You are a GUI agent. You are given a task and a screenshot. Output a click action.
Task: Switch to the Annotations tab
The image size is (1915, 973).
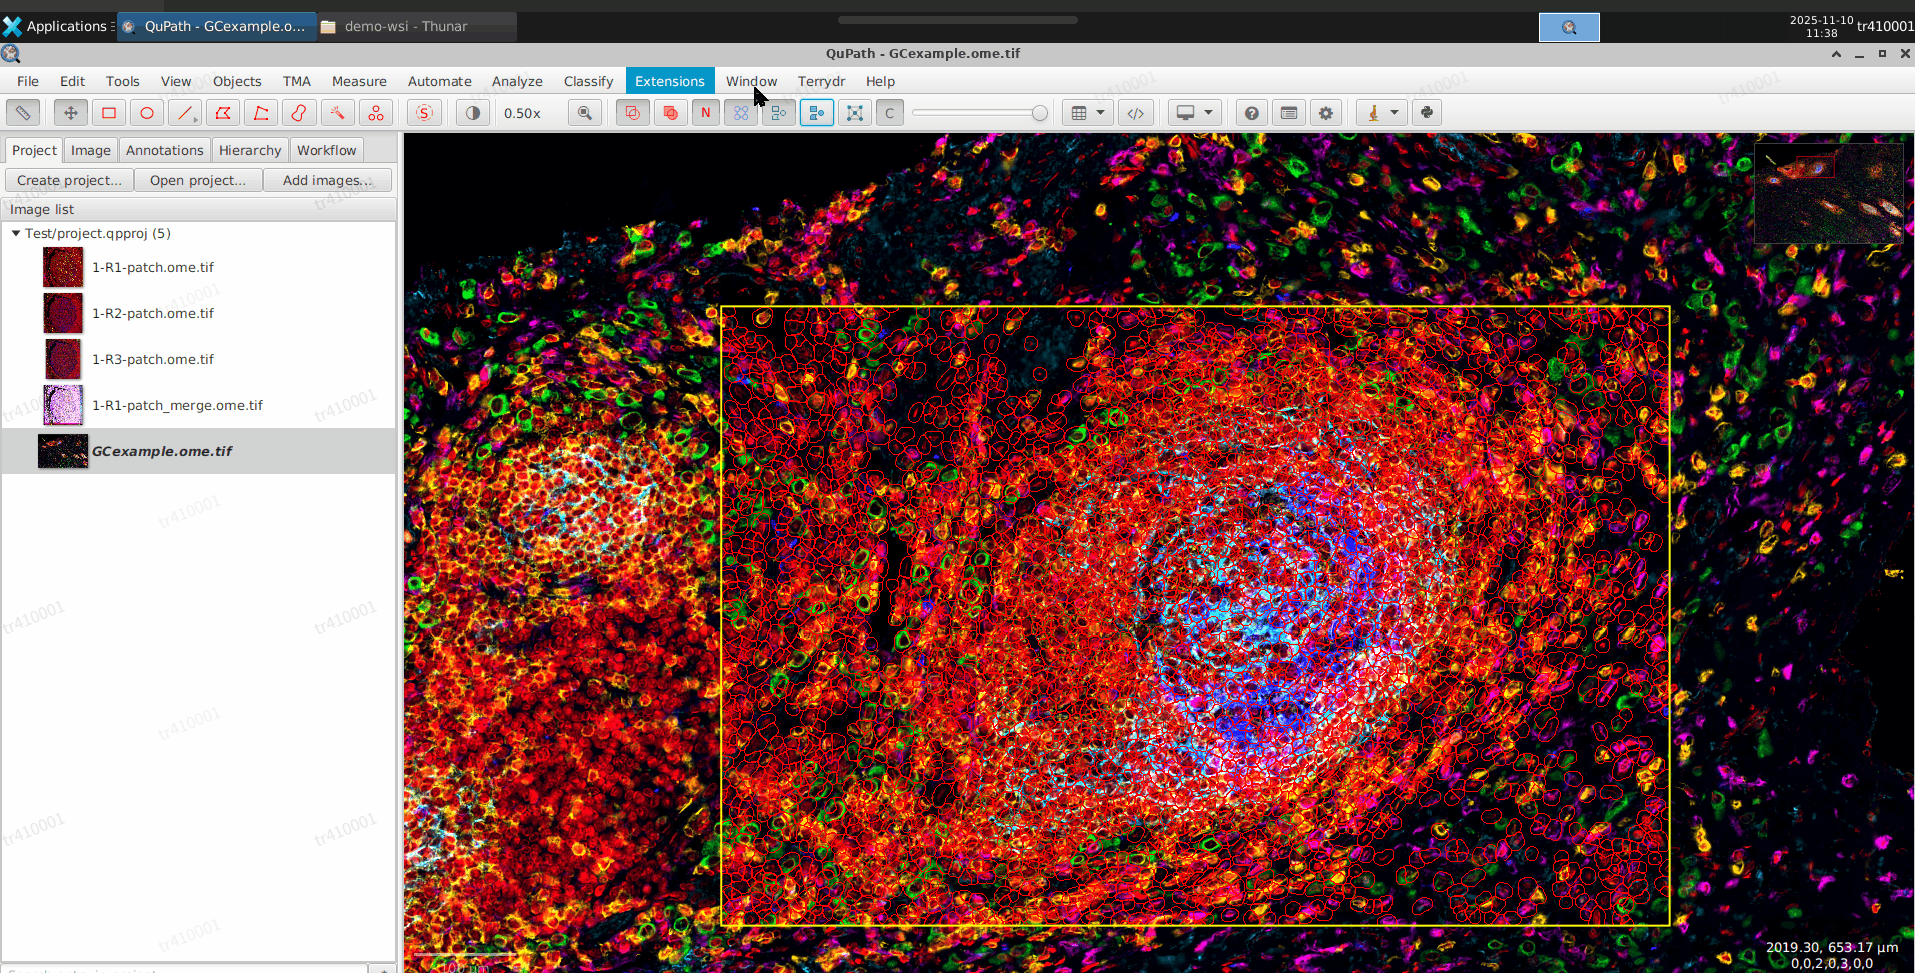[164, 150]
